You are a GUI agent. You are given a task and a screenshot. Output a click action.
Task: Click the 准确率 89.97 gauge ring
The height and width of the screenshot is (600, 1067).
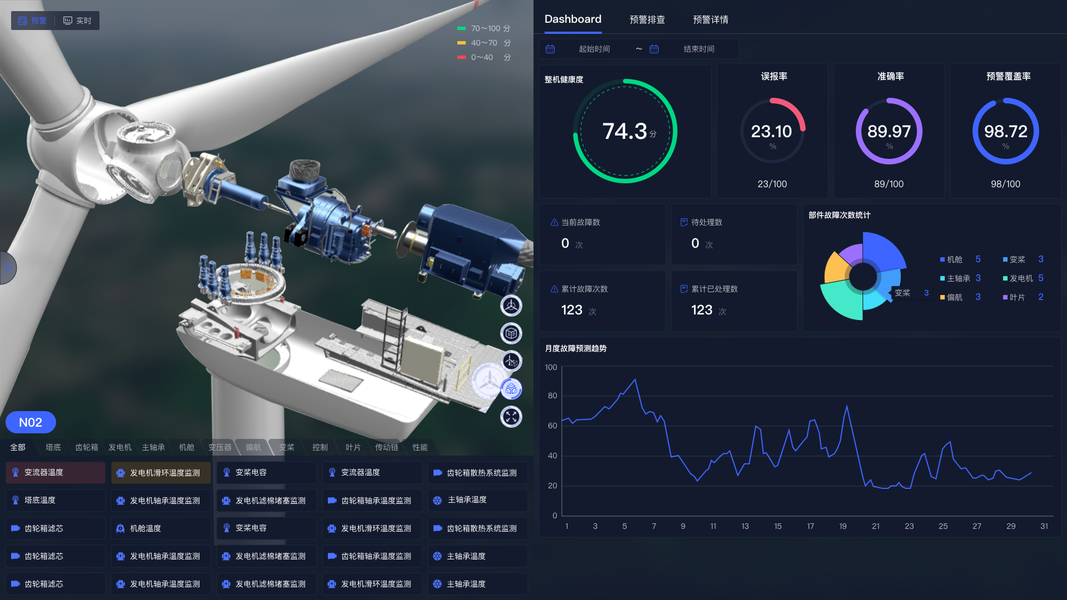pos(889,131)
